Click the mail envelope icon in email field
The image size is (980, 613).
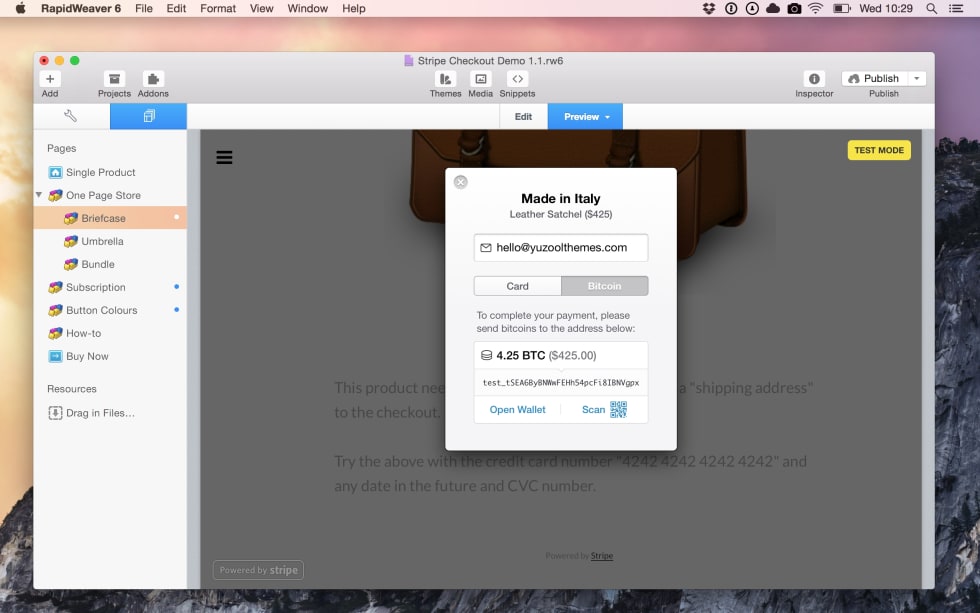[486, 248]
